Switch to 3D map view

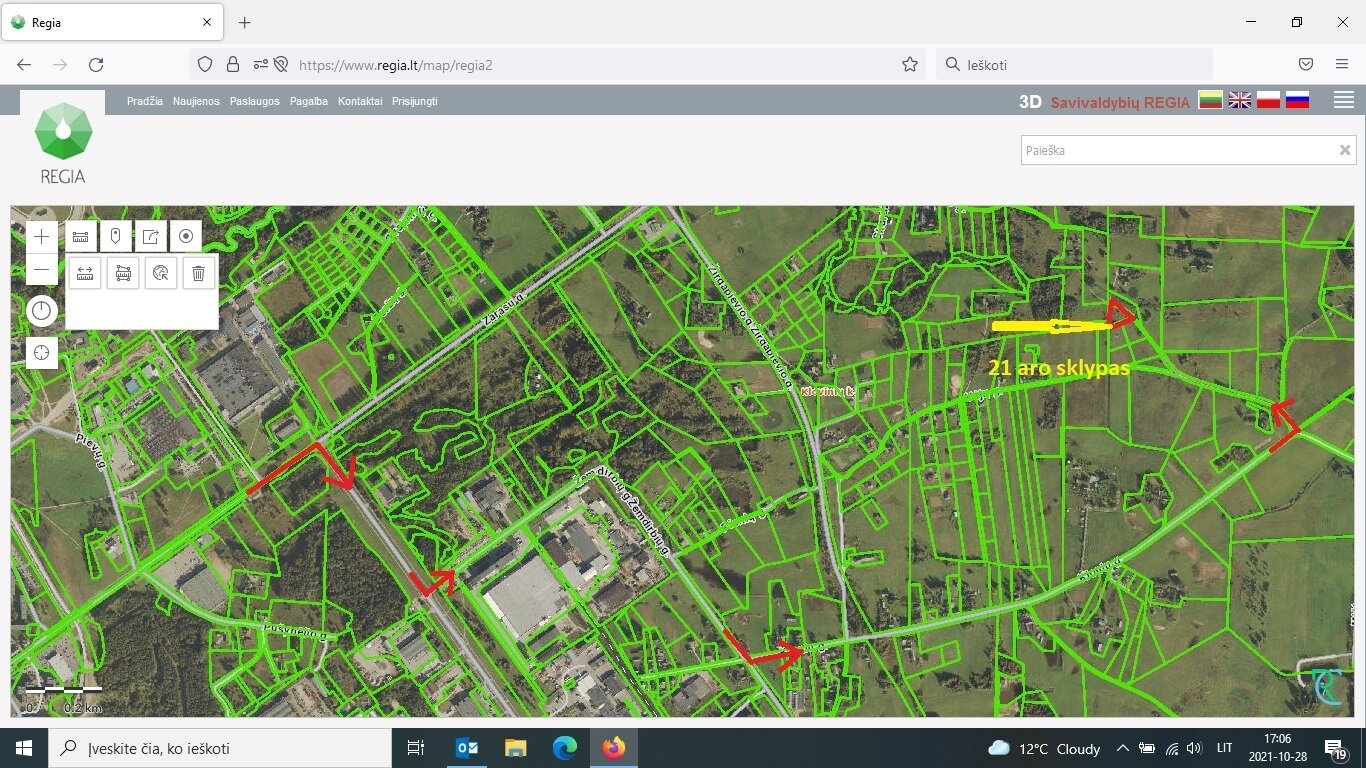point(1030,101)
